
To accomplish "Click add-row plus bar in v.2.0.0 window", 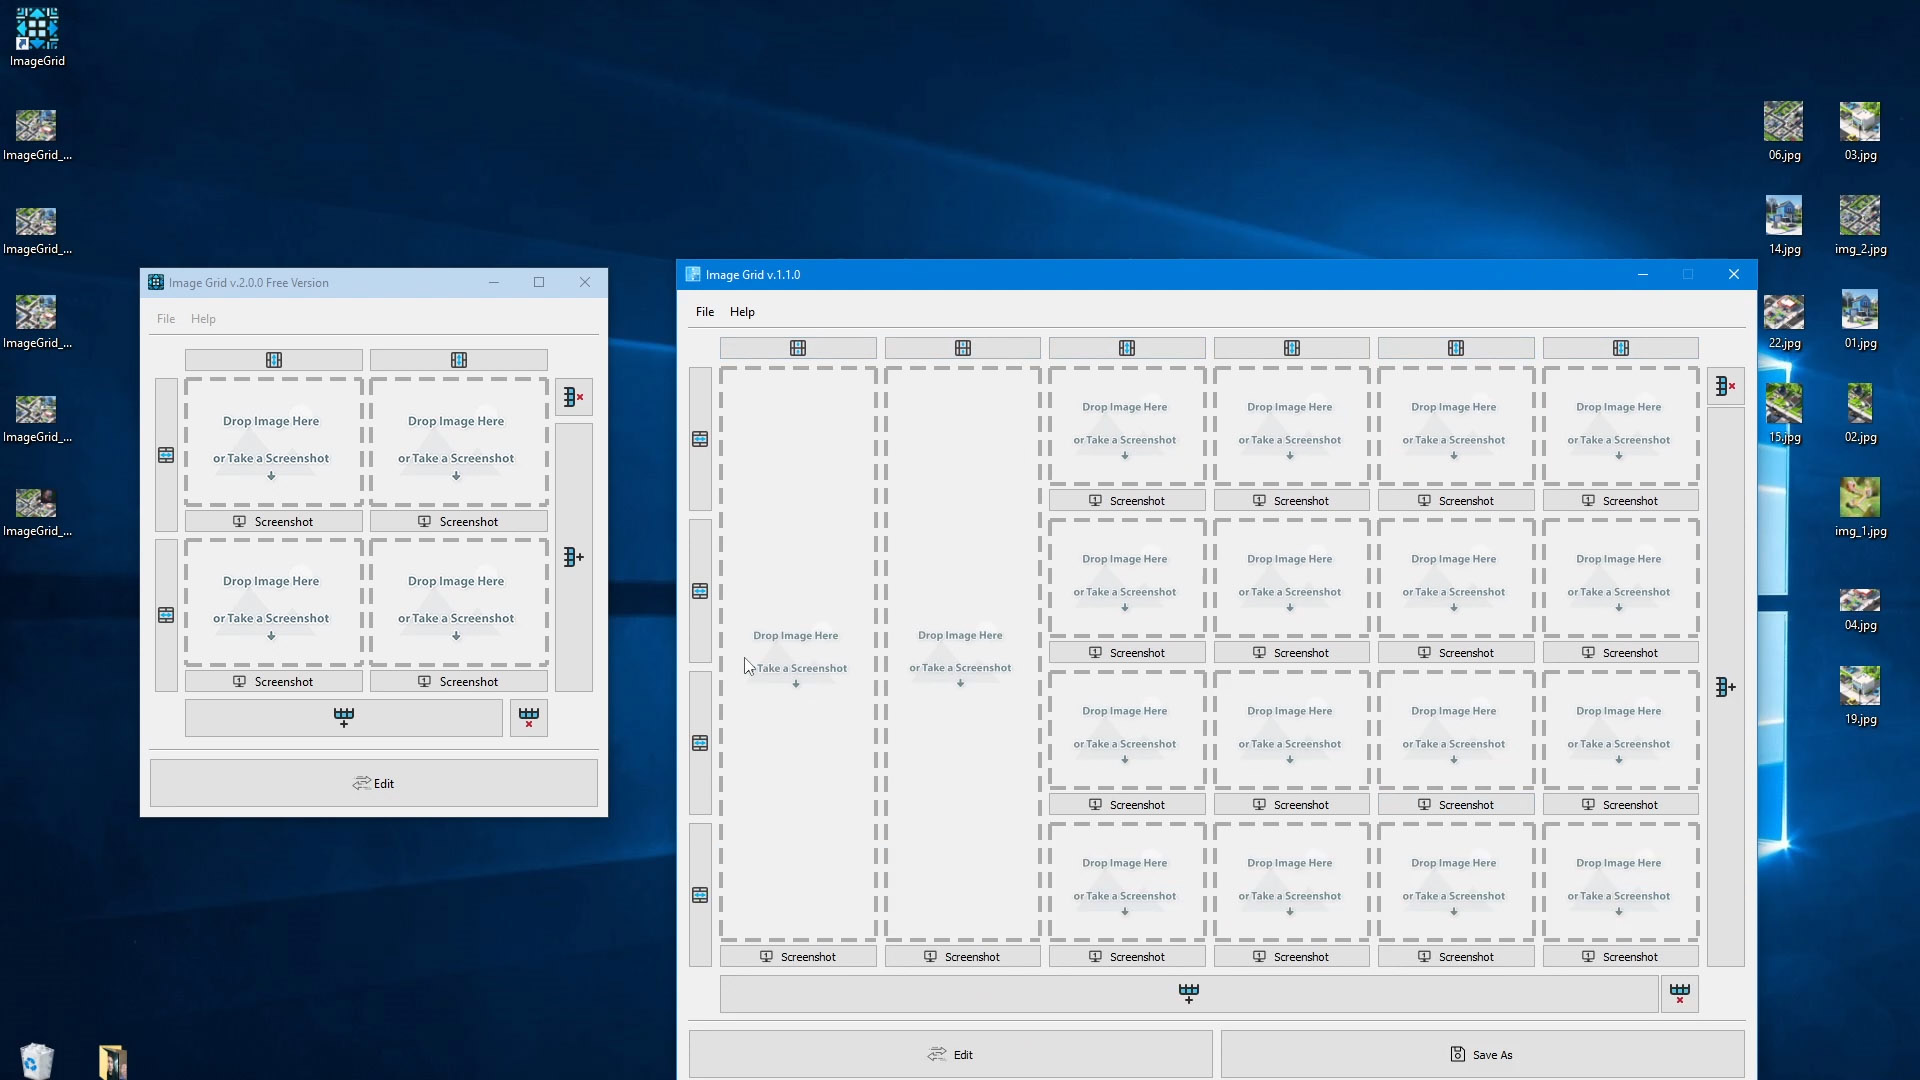I will click(343, 717).
